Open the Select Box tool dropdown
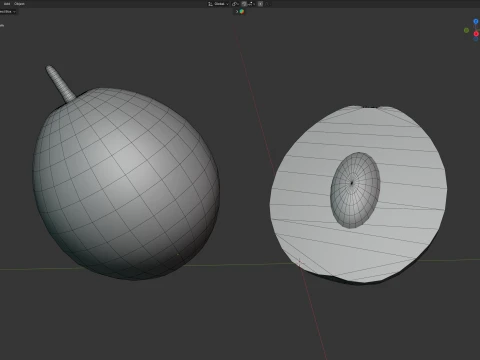Image resolution: width=480 pixels, height=360 pixels. point(8,12)
